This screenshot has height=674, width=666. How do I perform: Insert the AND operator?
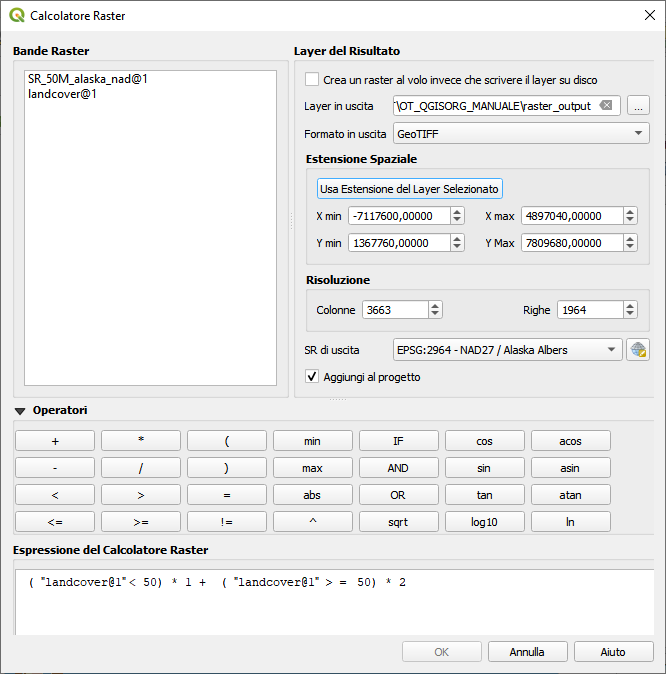(x=399, y=468)
